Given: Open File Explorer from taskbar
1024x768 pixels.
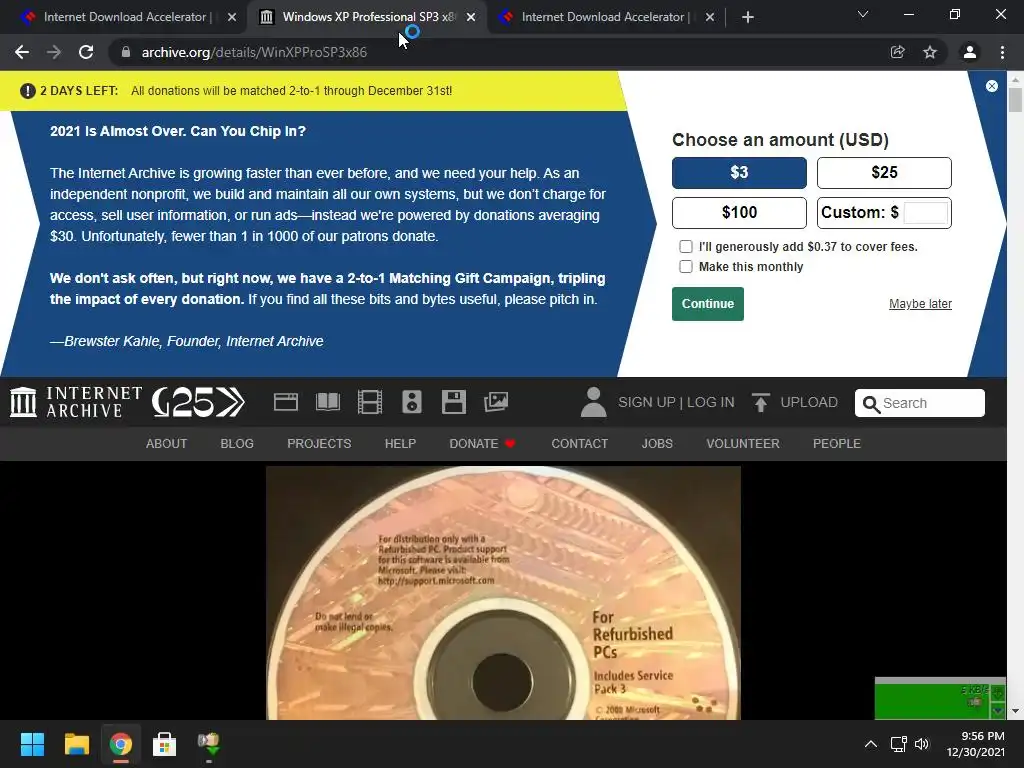Looking at the screenshot, I should point(76,744).
